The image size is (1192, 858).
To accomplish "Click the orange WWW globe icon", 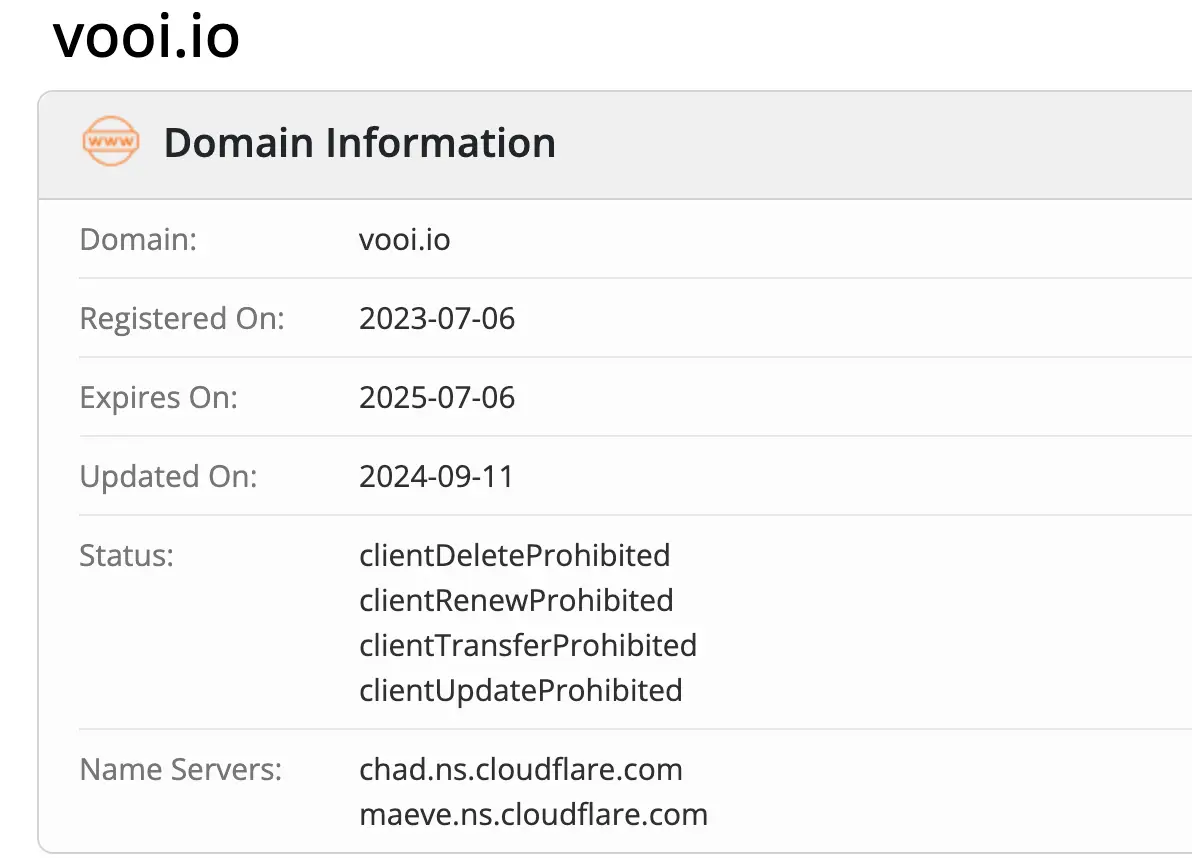I will (x=110, y=142).
